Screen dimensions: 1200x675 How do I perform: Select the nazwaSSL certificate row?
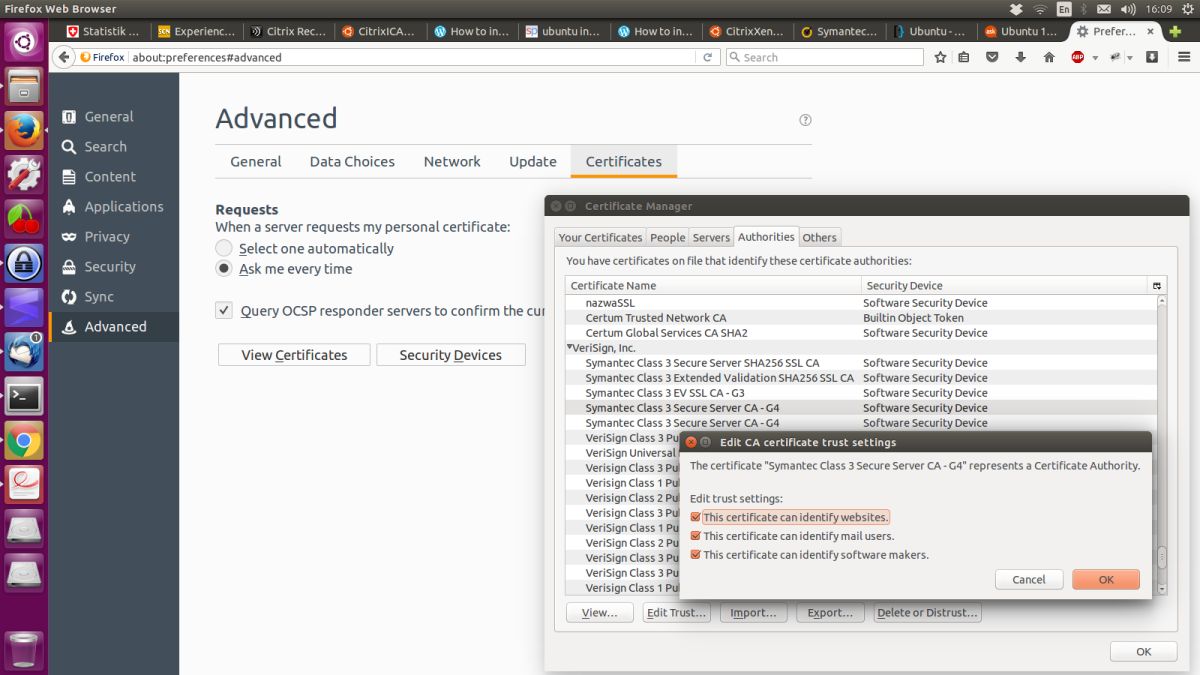pyautogui.click(x=861, y=303)
